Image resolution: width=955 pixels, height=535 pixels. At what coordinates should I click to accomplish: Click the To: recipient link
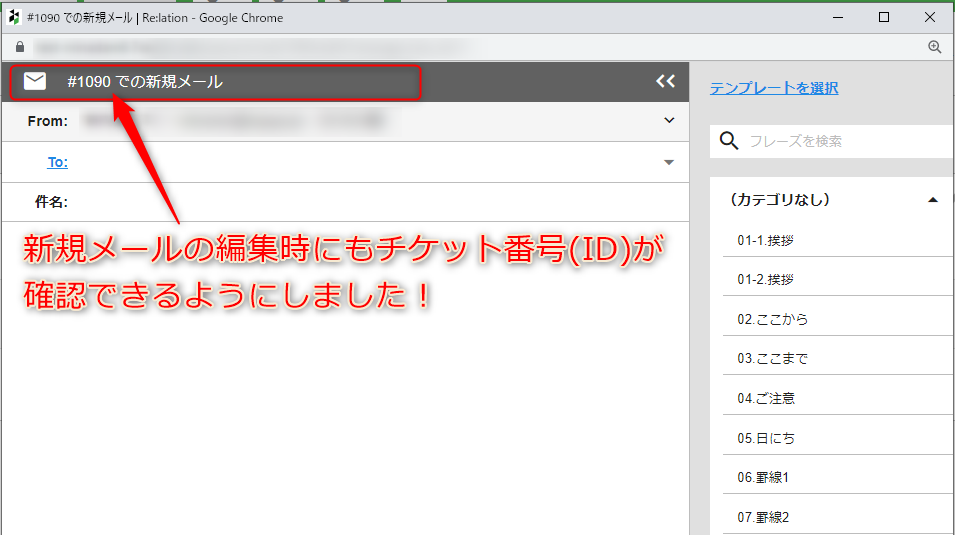coord(57,162)
